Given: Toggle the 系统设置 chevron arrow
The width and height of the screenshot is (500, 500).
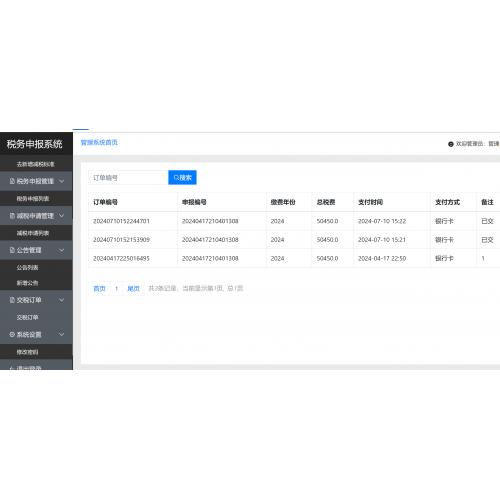Looking at the screenshot, I should tap(62, 334).
